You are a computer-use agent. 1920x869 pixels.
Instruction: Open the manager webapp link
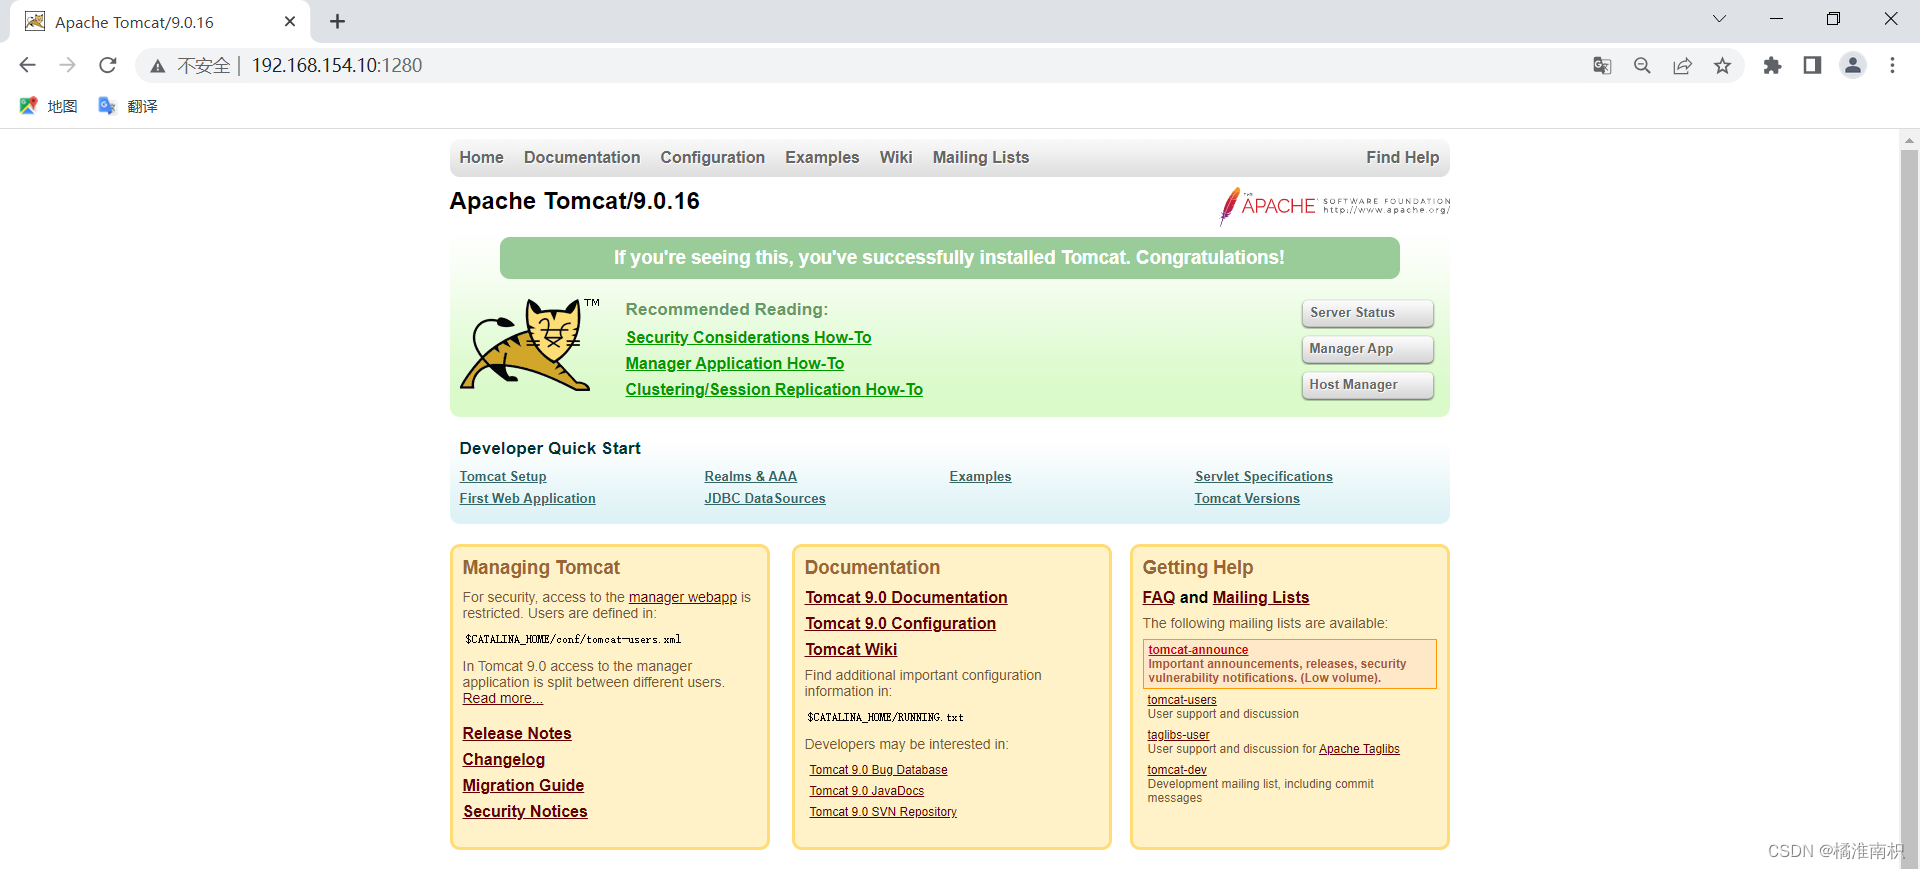(682, 597)
